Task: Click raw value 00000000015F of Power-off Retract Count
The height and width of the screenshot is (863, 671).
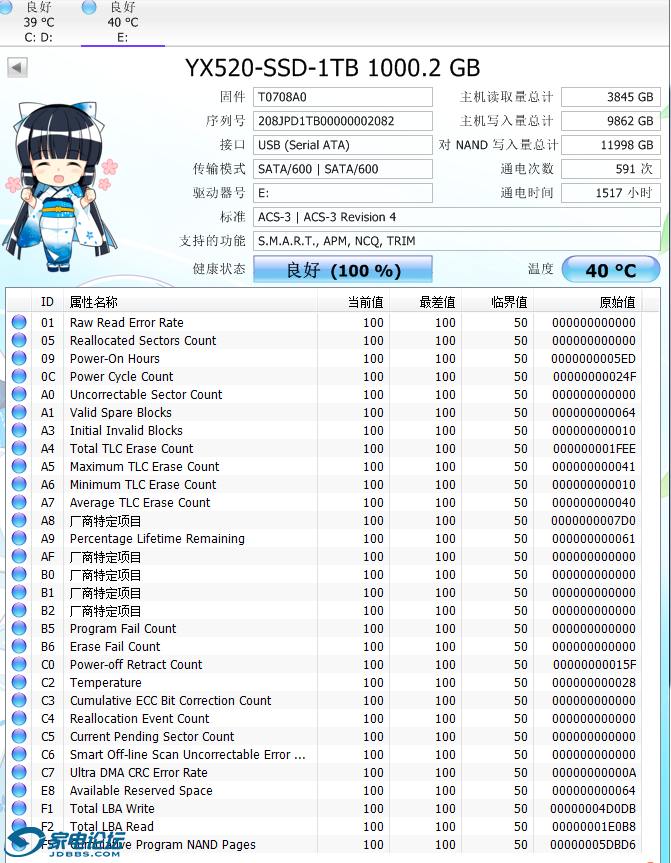Action: 594,665
